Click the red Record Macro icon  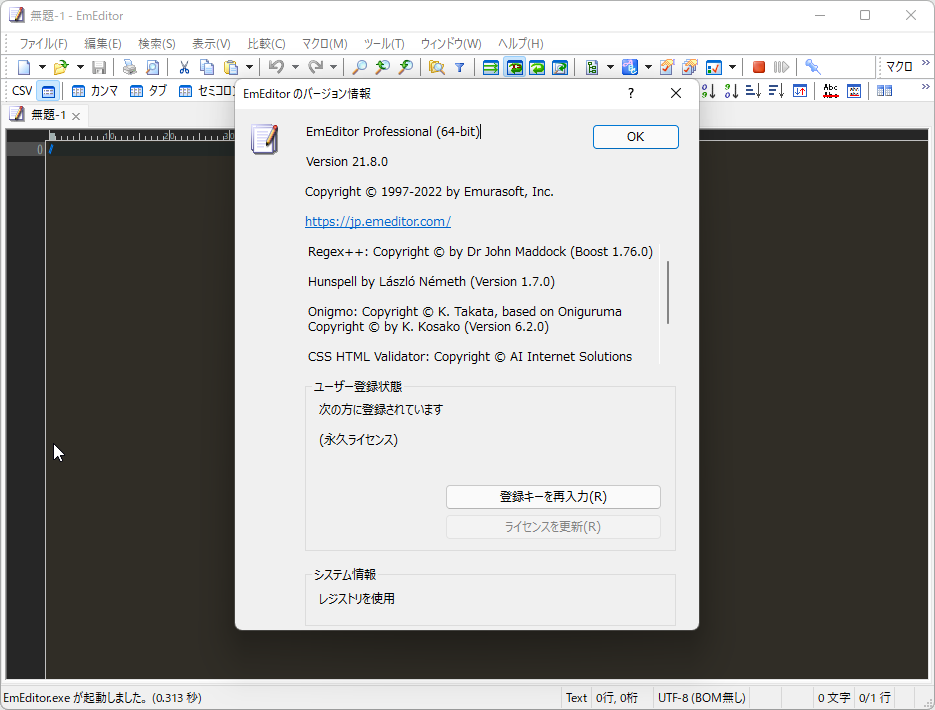coord(758,66)
